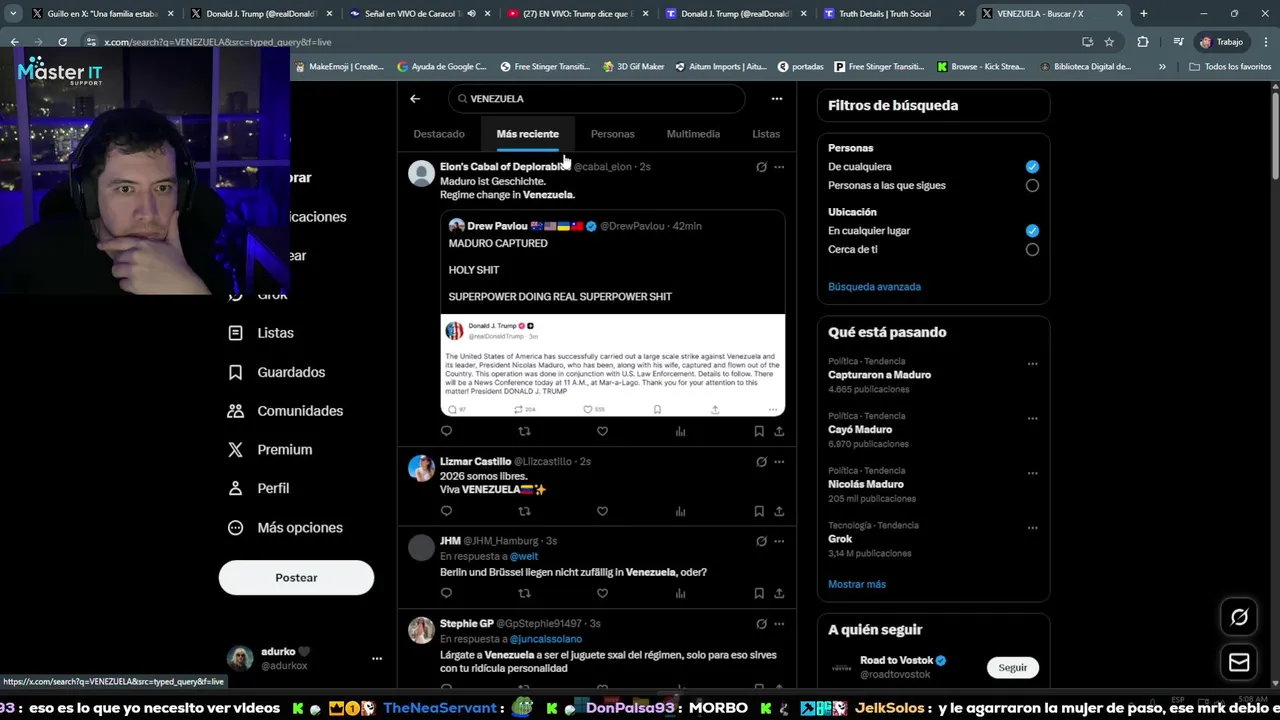Like Elon's Cabal of Deplorables post
Viewport: 1280px width, 720px height.
(x=602, y=431)
